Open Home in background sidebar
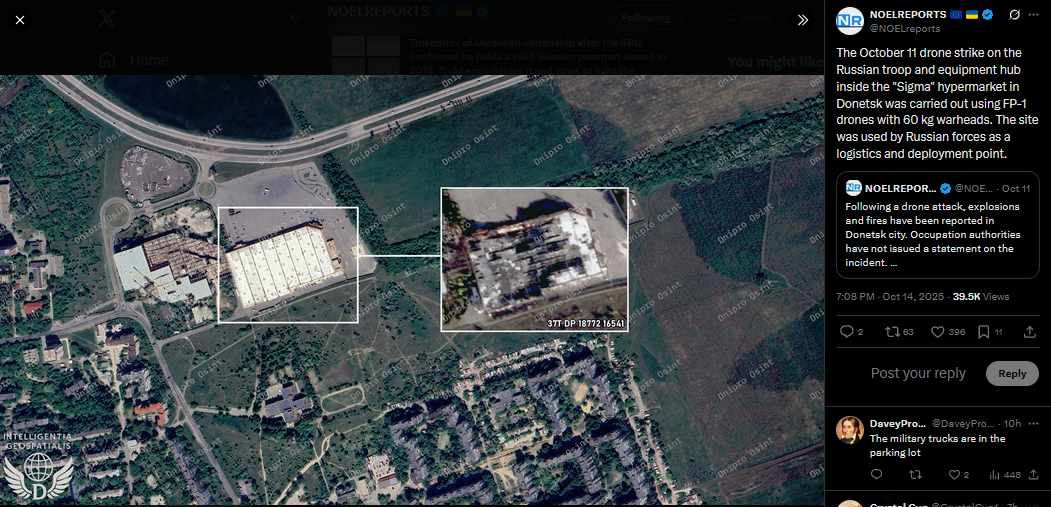This screenshot has width=1051, height=507. tap(134, 60)
